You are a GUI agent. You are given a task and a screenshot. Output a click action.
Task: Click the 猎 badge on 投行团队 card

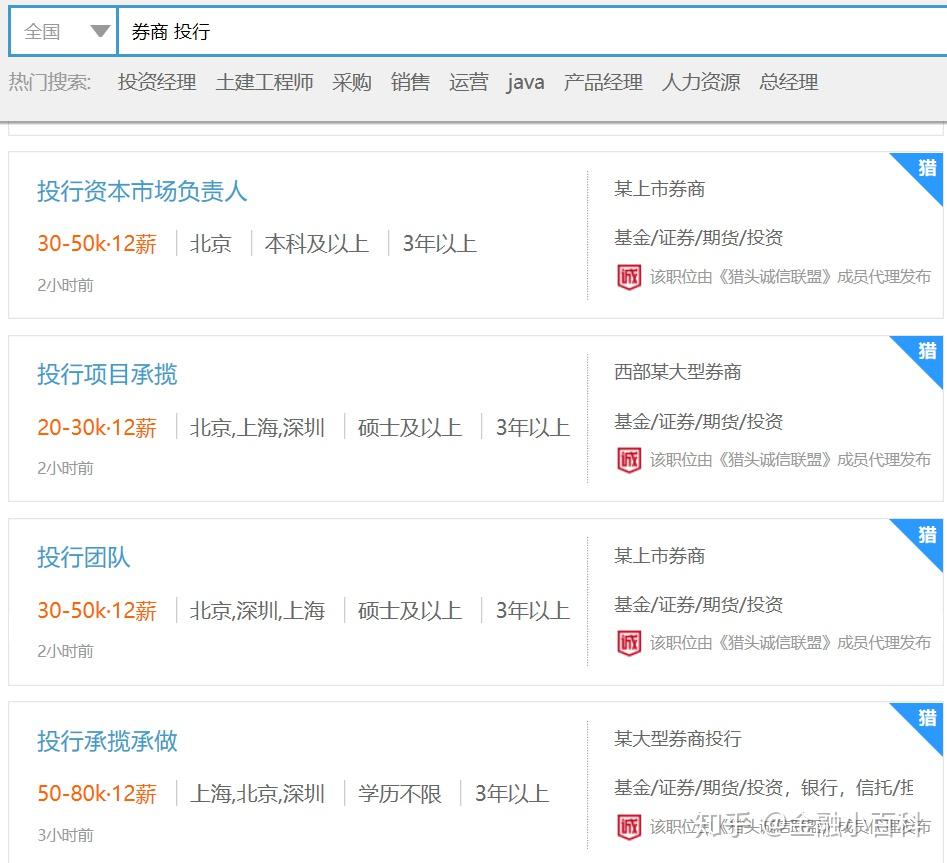926,535
